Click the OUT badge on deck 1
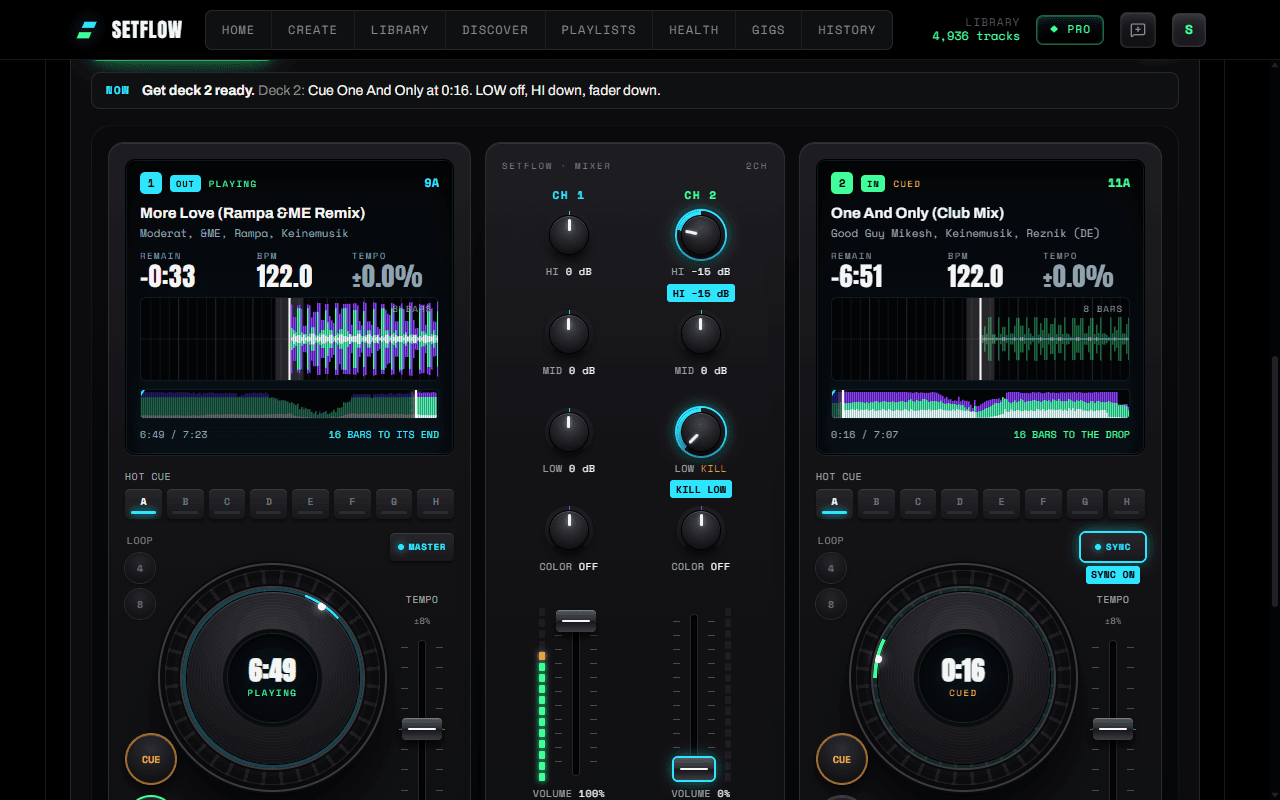Screen dimensions: 1280x800 click(185, 184)
